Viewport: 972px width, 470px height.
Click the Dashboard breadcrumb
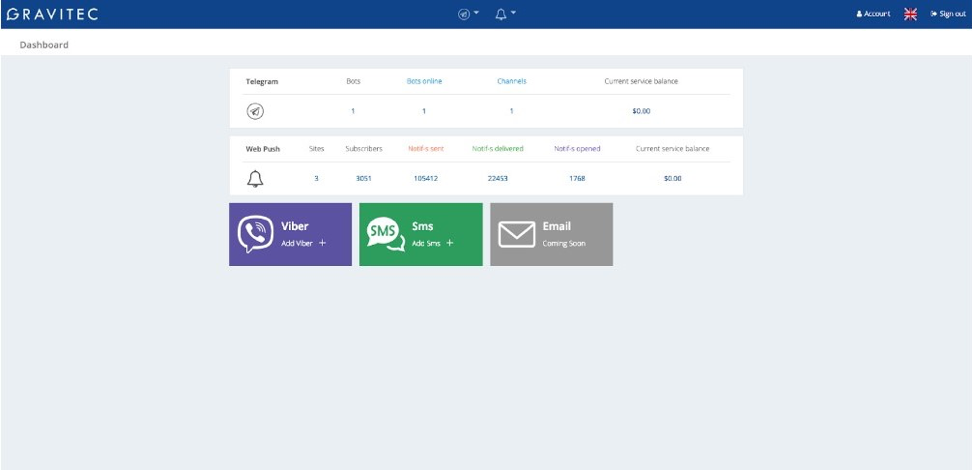(x=44, y=45)
